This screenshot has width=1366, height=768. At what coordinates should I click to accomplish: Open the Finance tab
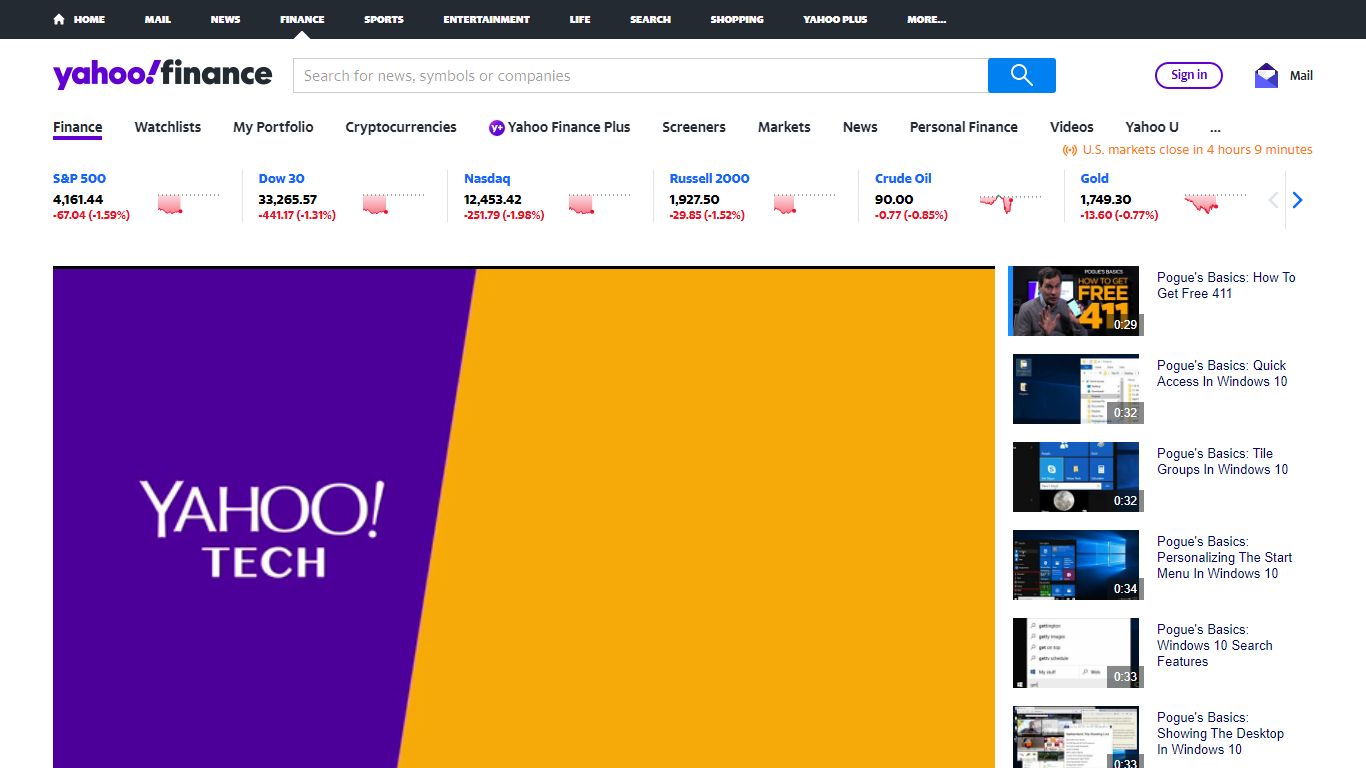78,127
